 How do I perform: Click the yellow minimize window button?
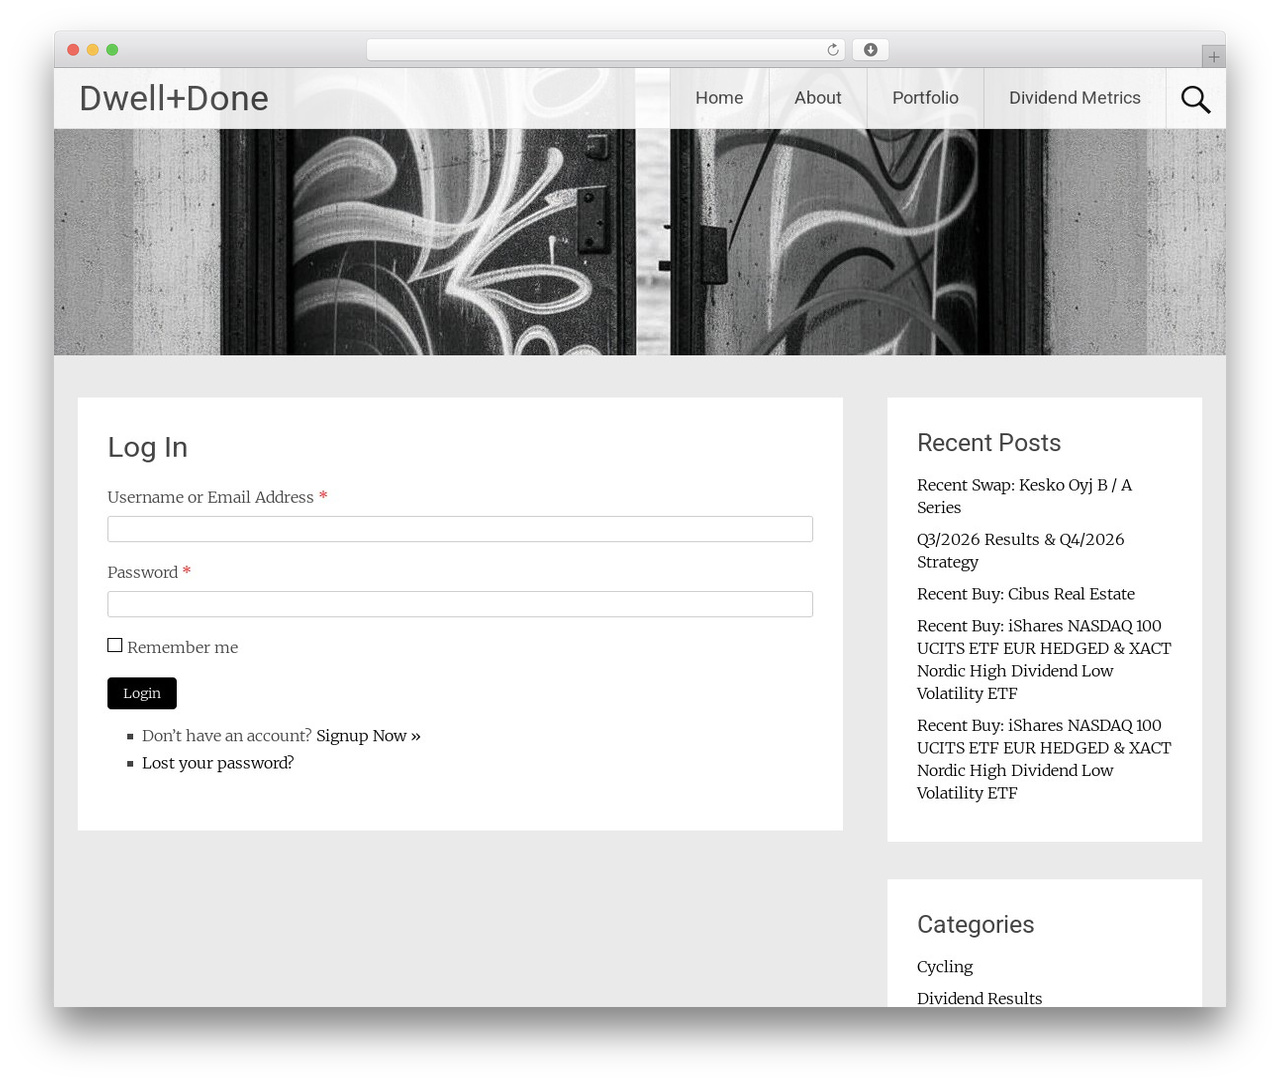pyautogui.click(x=93, y=50)
